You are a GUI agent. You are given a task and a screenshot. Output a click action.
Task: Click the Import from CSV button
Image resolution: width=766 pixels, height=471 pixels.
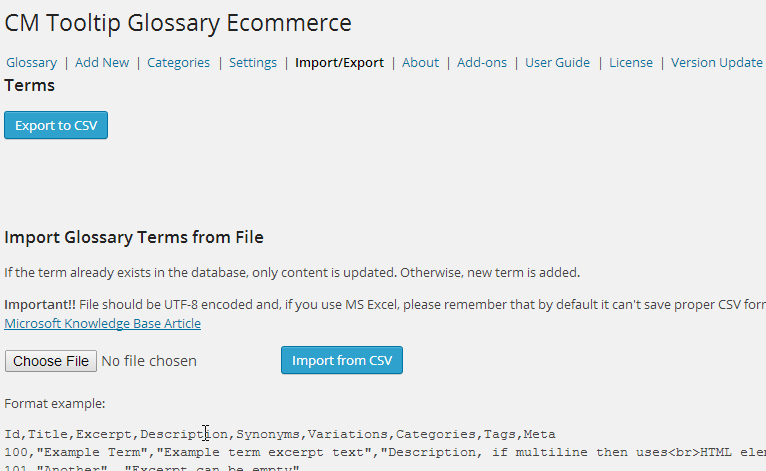pyautogui.click(x=342, y=360)
